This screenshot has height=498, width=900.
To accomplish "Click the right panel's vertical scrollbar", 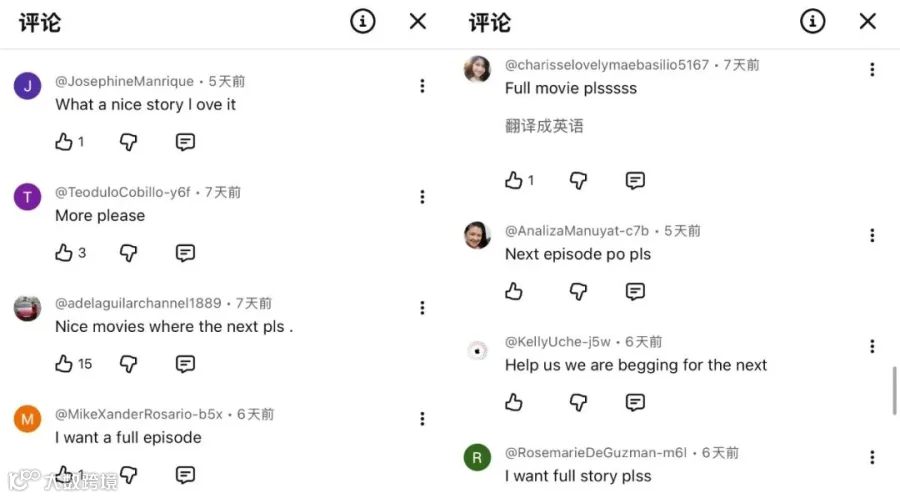I will tap(894, 390).
